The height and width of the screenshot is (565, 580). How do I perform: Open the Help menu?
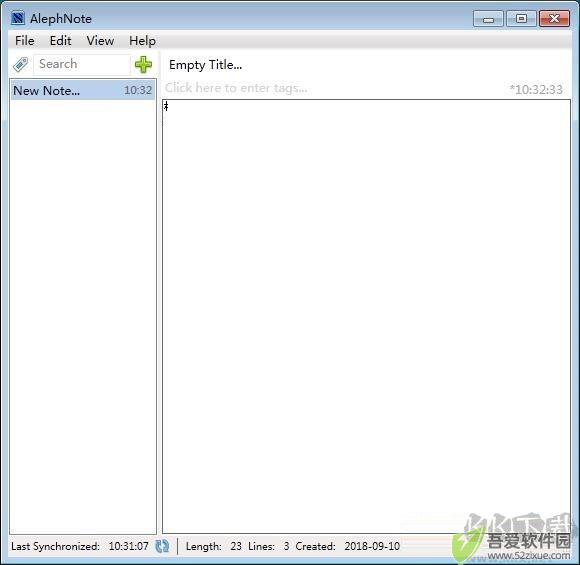[142, 41]
